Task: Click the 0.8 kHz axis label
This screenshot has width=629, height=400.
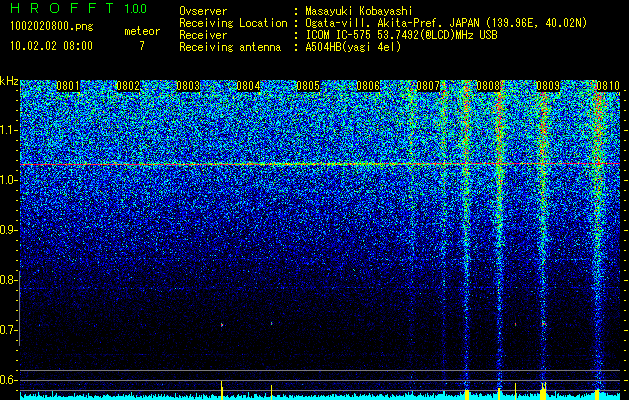Action: 7,280
